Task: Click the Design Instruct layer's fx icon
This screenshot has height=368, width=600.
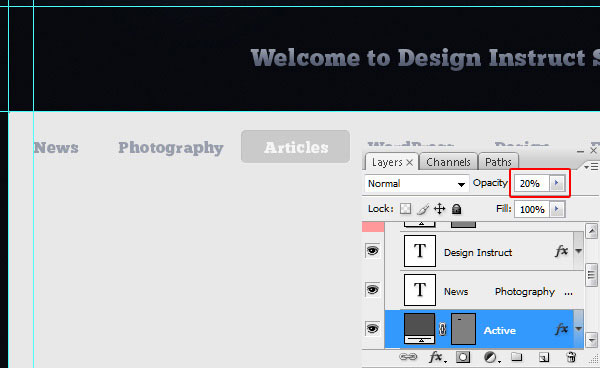Action: click(x=561, y=251)
